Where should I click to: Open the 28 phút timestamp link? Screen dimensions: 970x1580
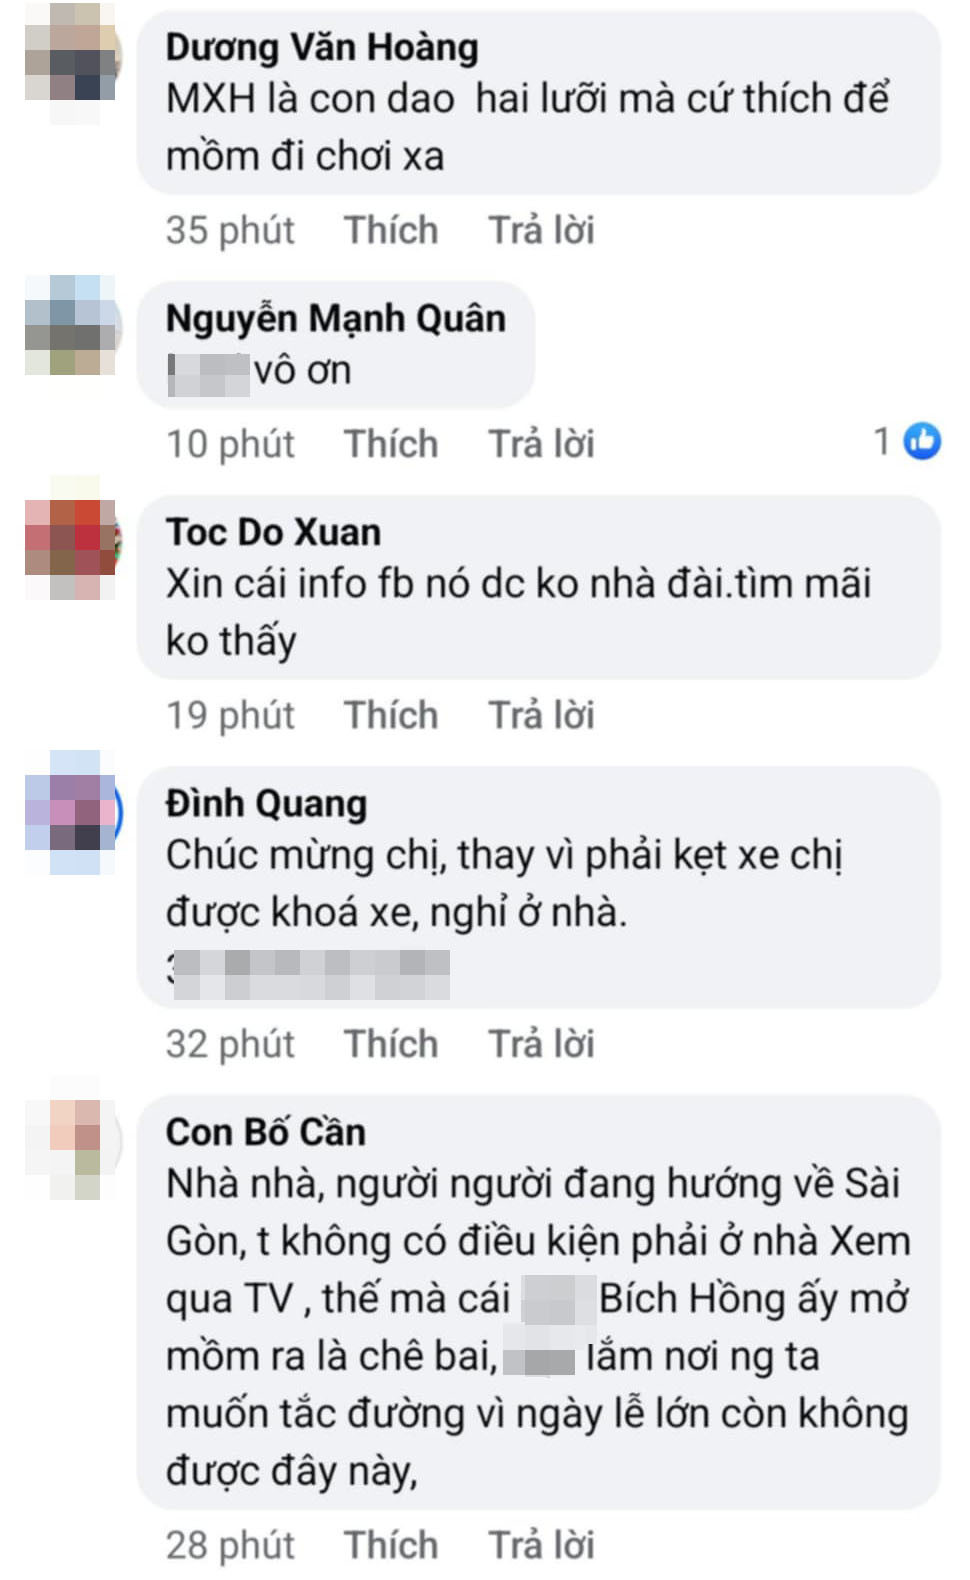229,1544
